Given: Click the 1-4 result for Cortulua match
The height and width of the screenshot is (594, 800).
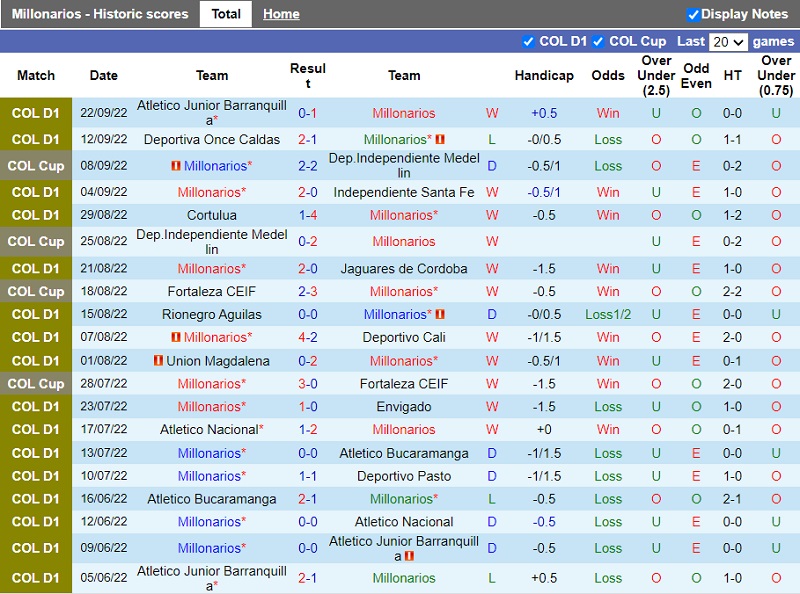Looking at the screenshot, I should 307,215.
